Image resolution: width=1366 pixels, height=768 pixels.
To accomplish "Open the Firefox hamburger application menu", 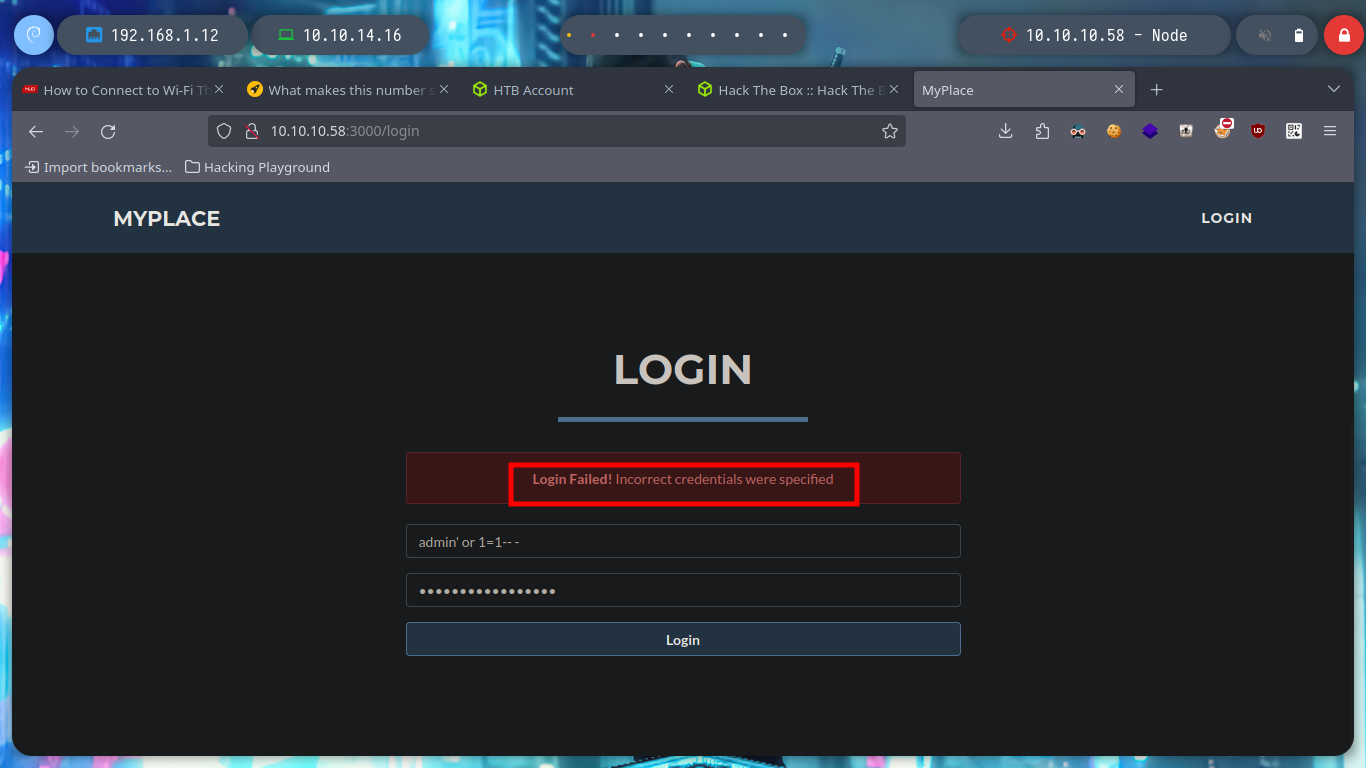I will (x=1330, y=131).
